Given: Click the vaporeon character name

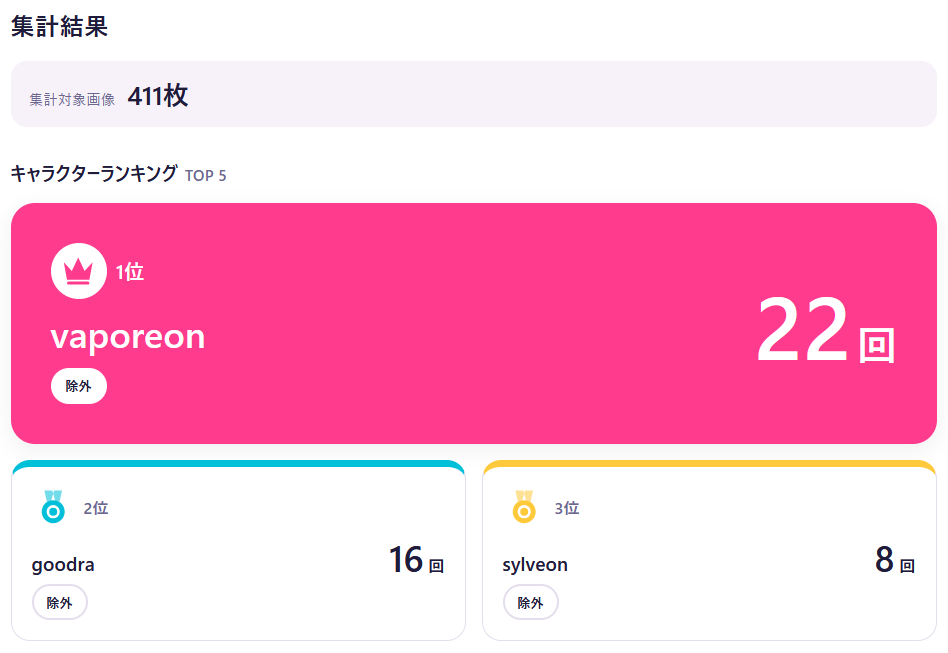Looking at the screenshot, I should click(128, 337).
